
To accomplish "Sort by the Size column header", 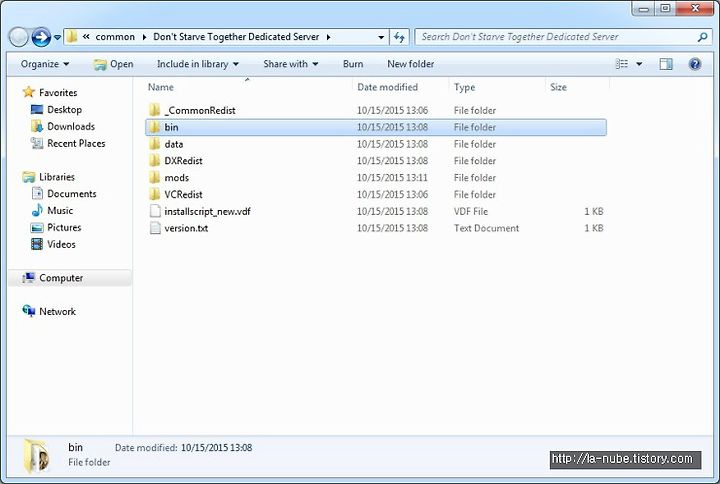I will (558, 87).
